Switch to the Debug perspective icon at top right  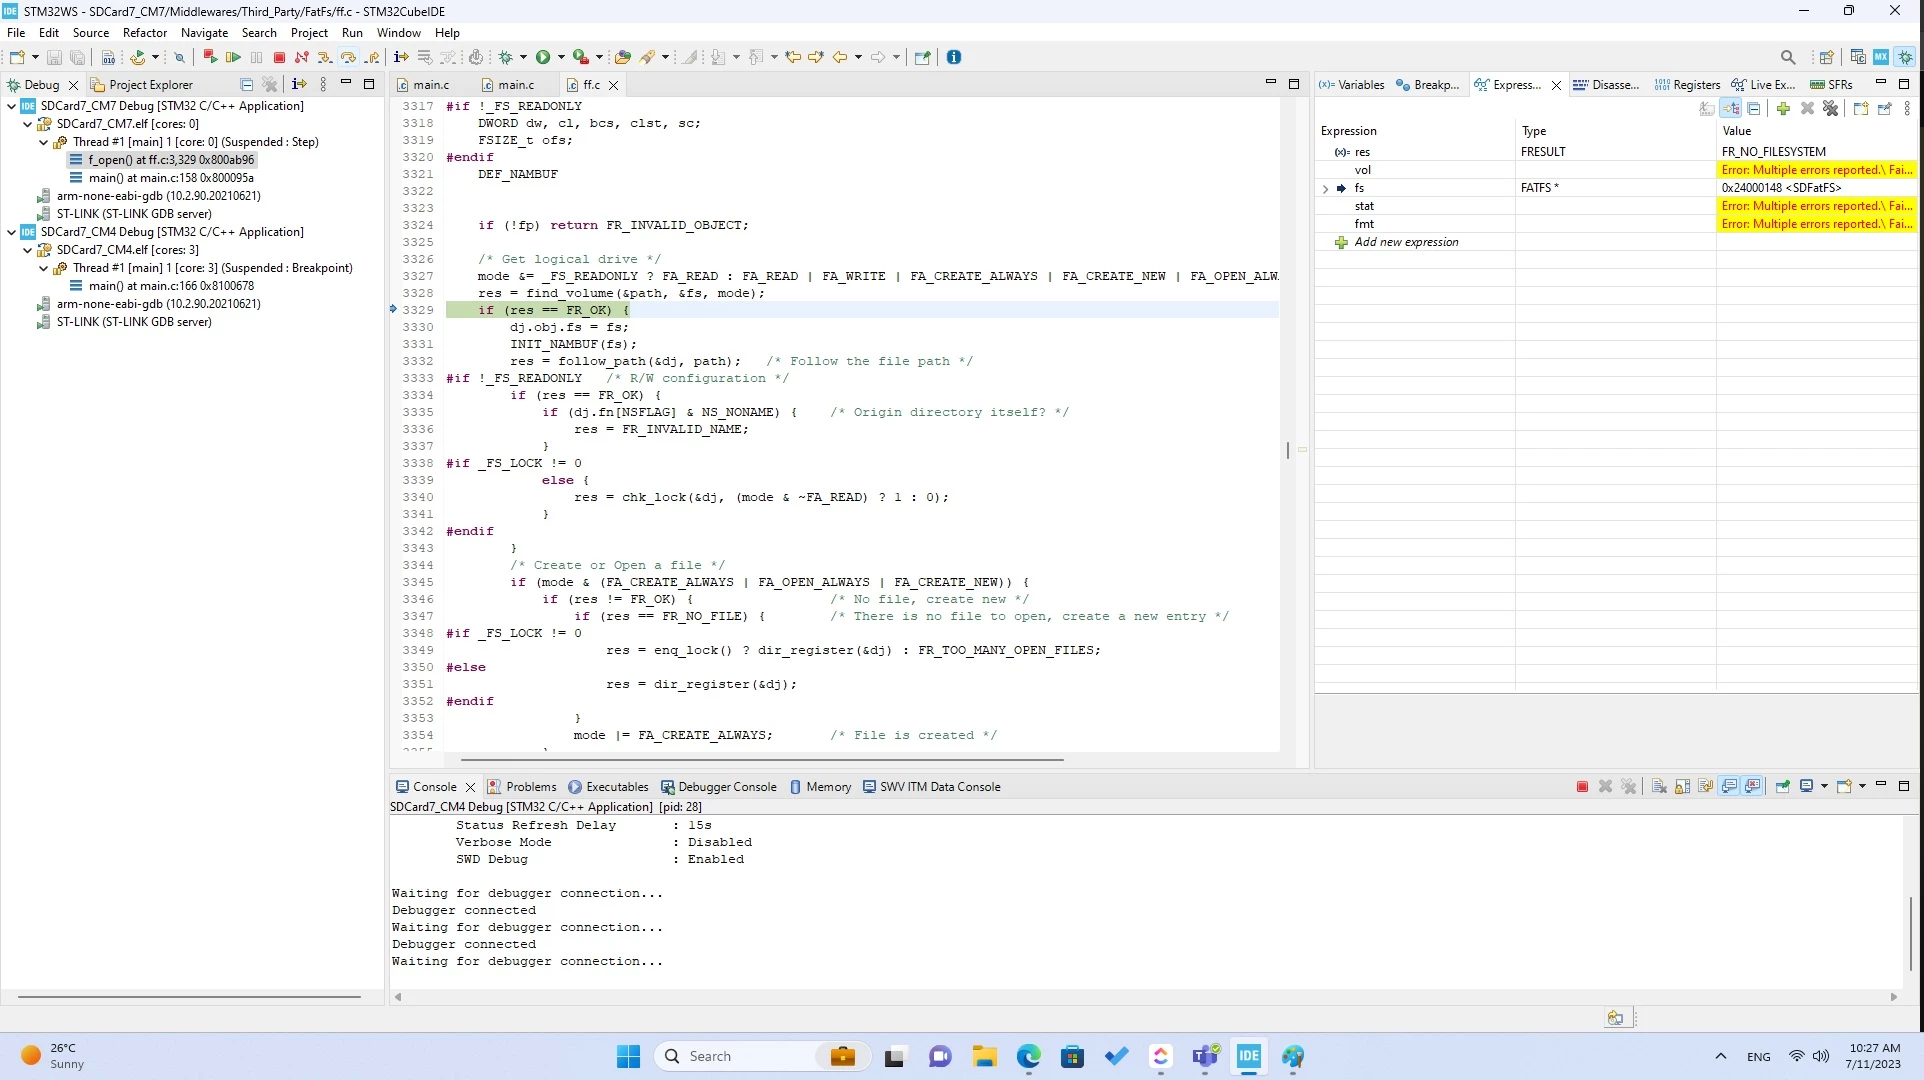pos(1906,57)
